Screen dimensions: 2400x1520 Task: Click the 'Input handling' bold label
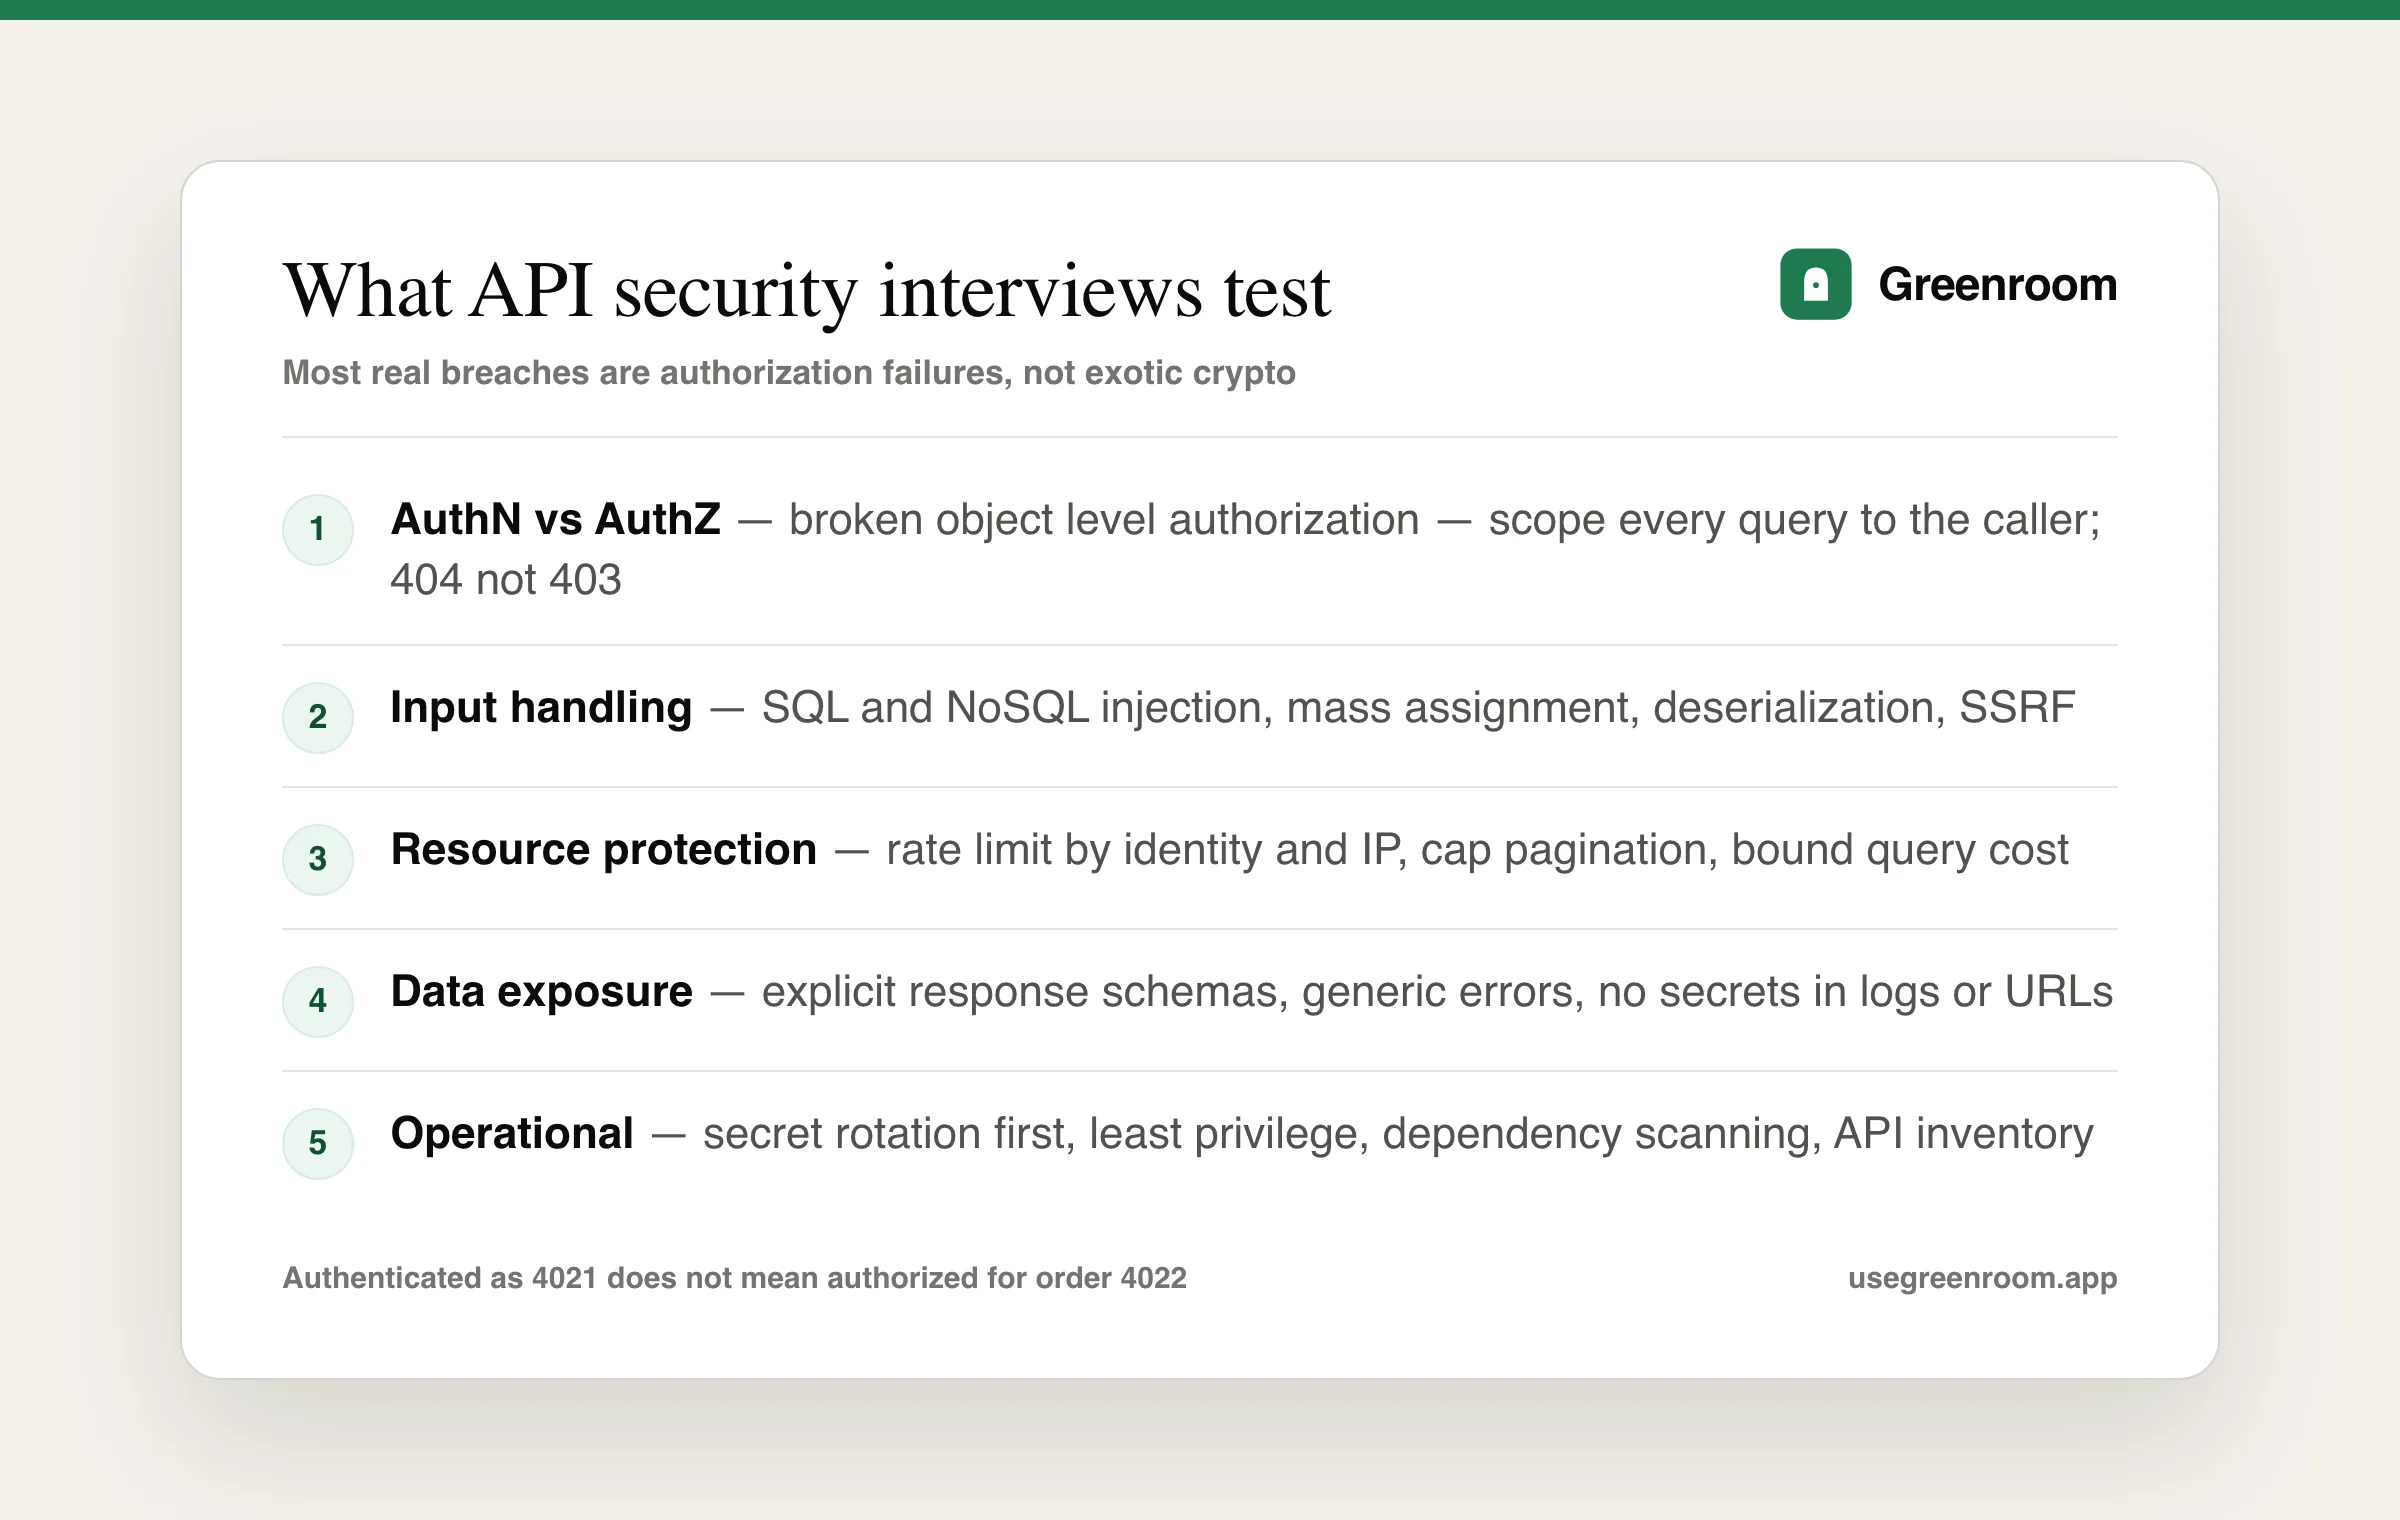[541, 708]
